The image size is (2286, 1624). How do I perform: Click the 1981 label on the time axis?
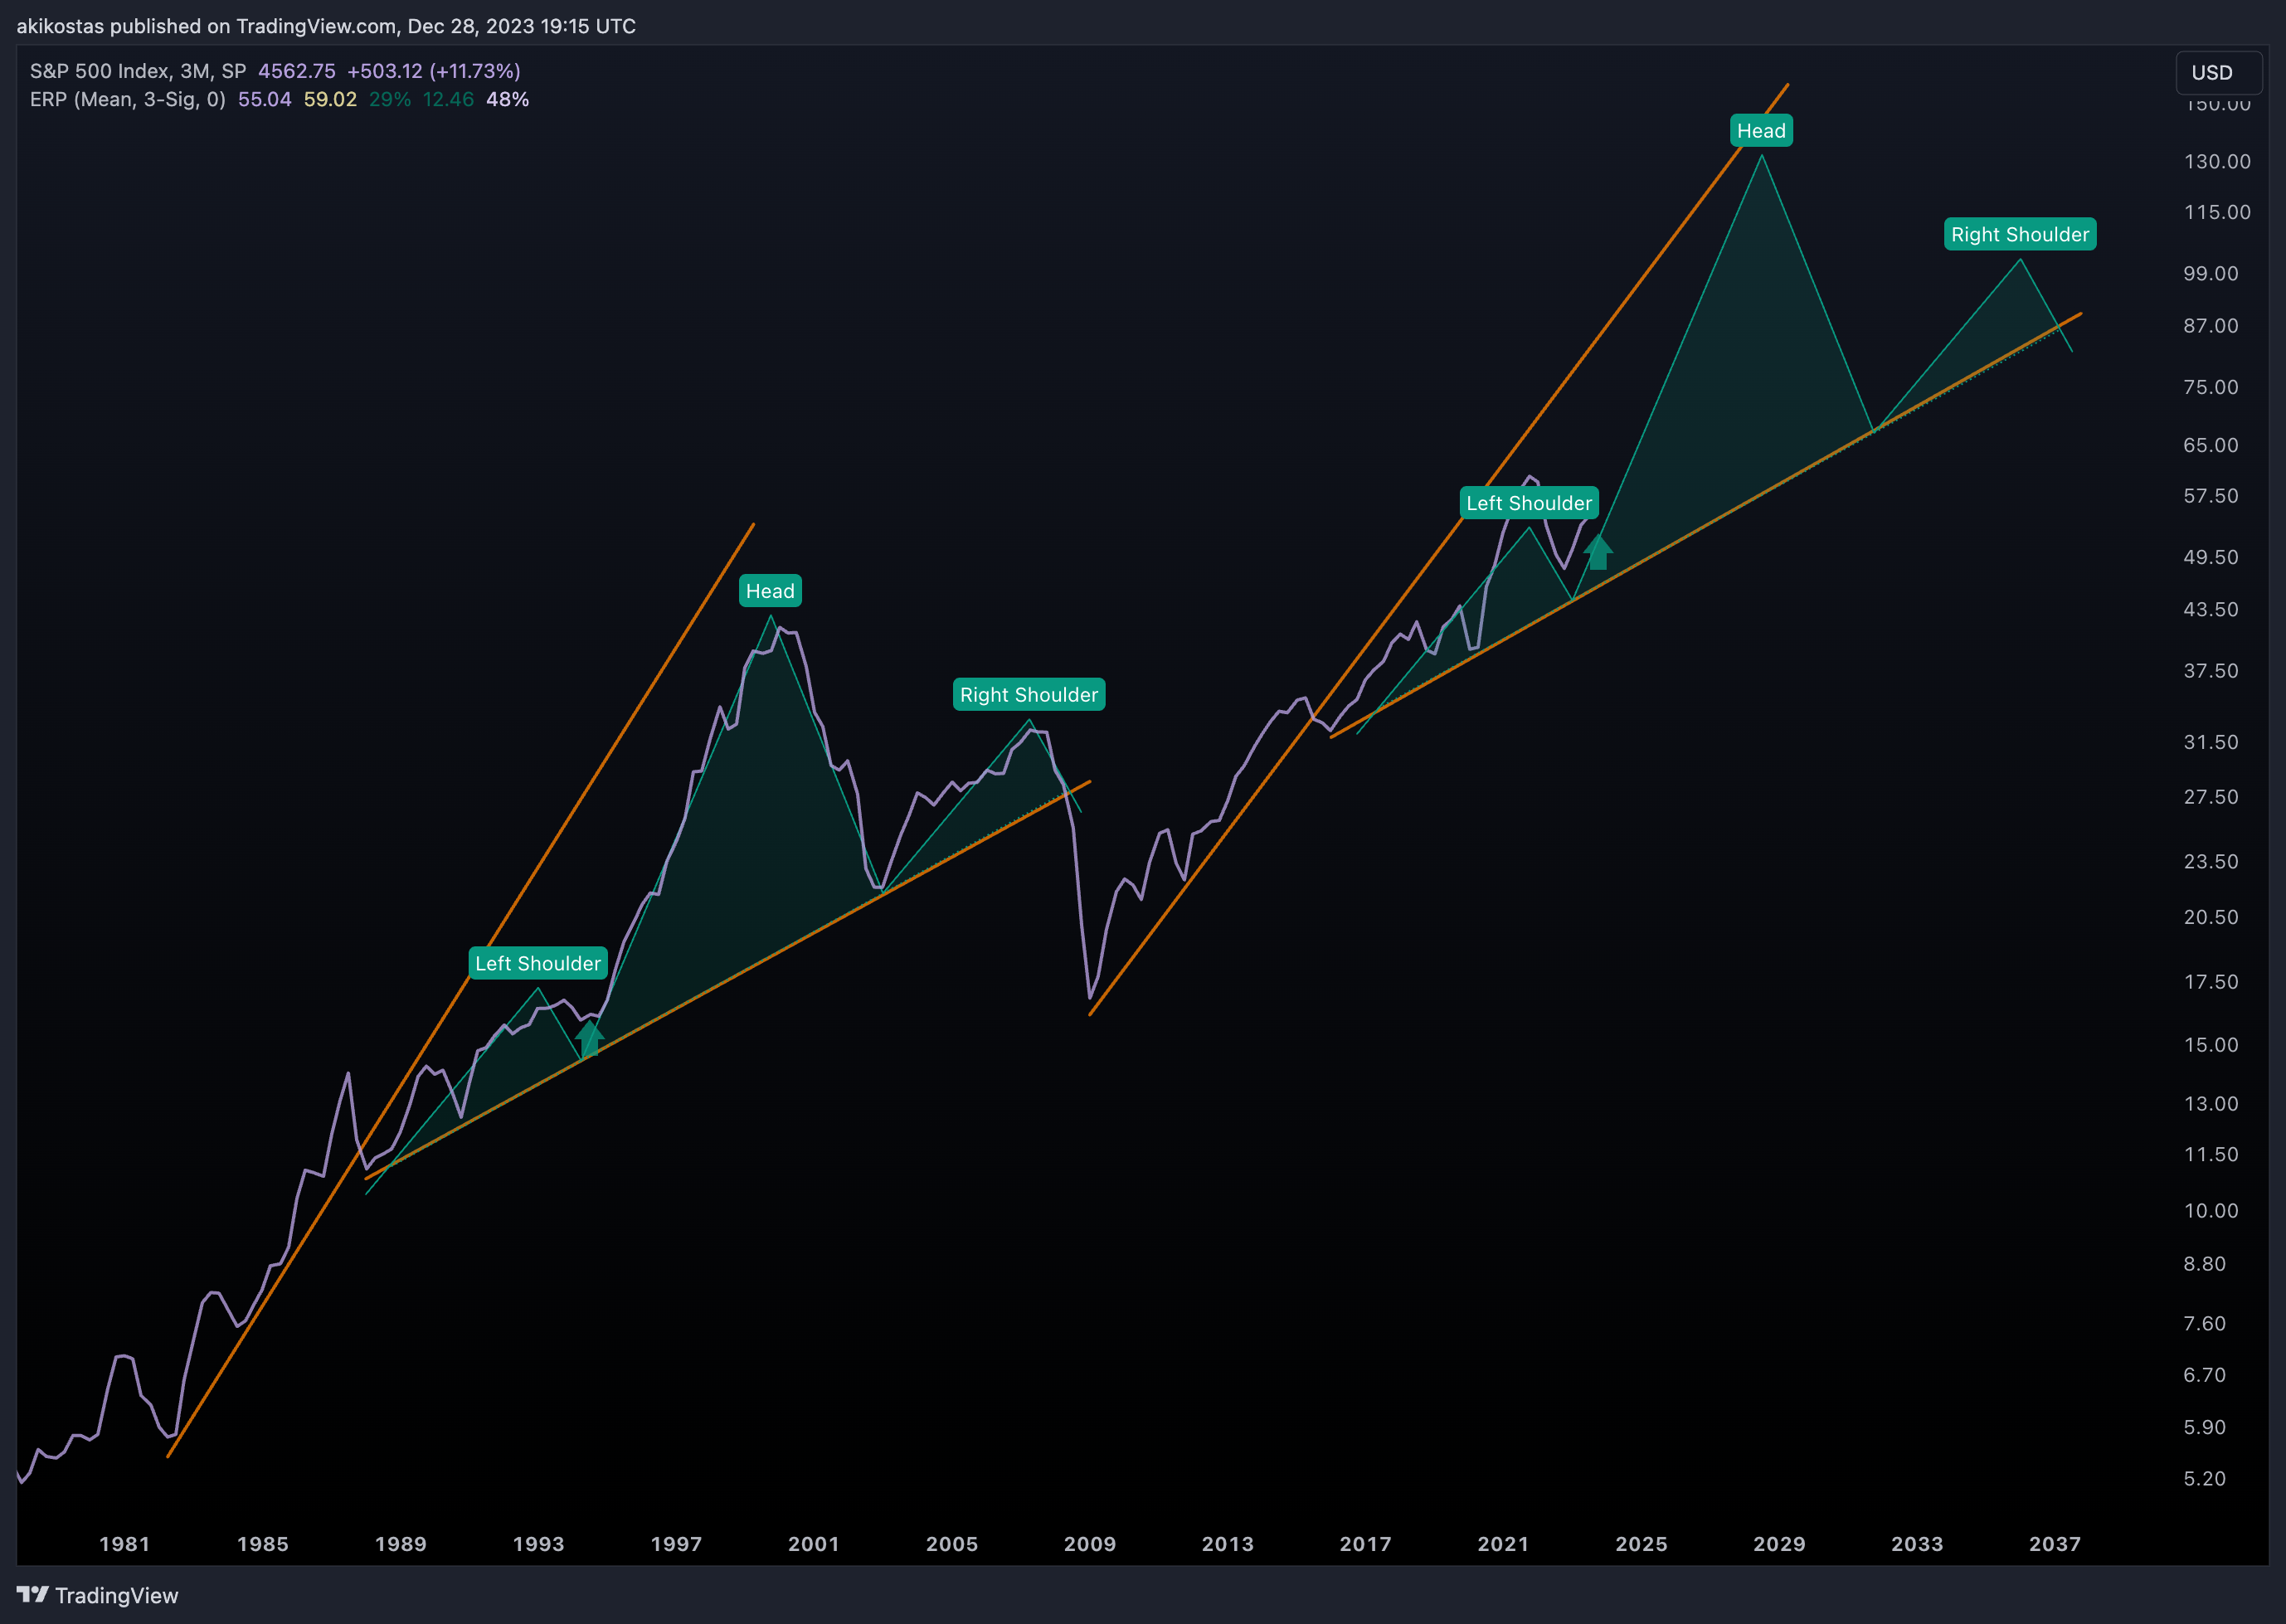tap(125, 1544)
